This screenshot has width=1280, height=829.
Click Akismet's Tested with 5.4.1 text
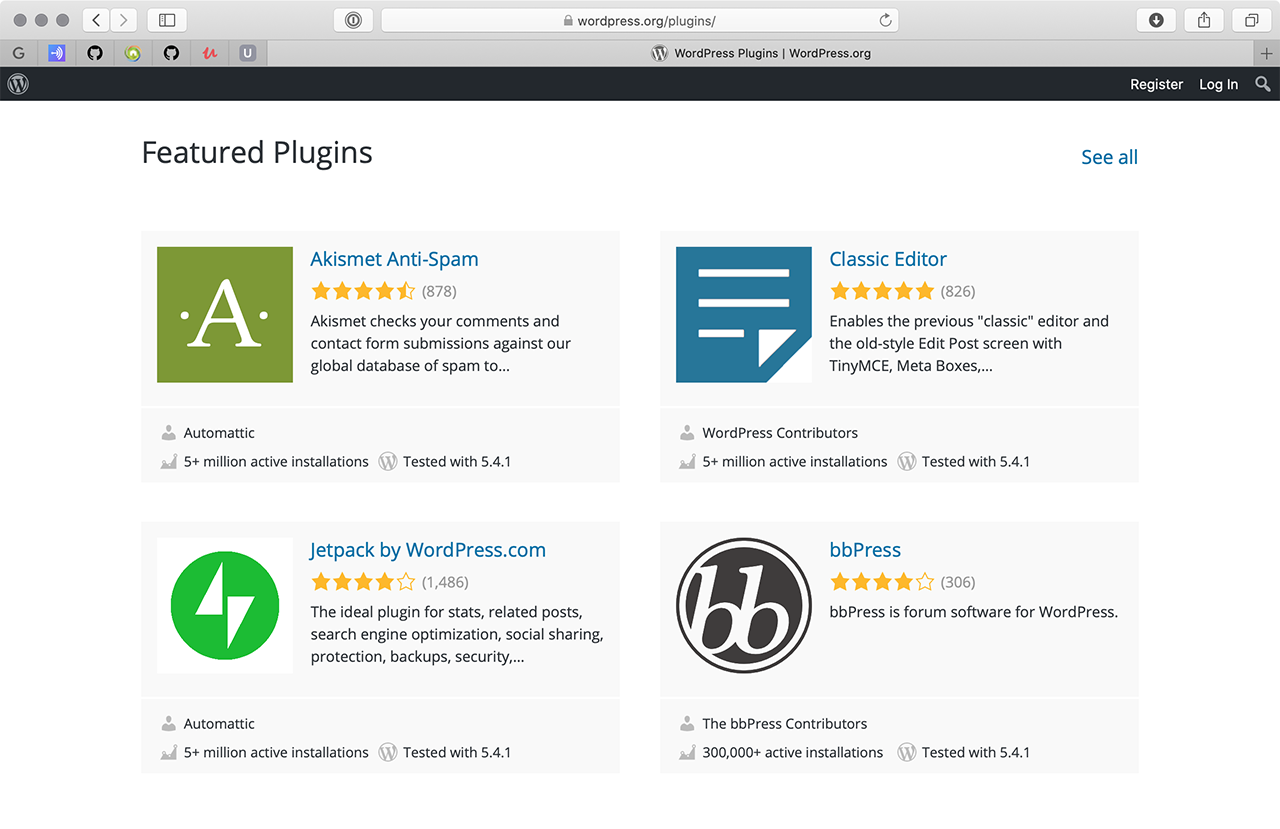click(457, 461)
